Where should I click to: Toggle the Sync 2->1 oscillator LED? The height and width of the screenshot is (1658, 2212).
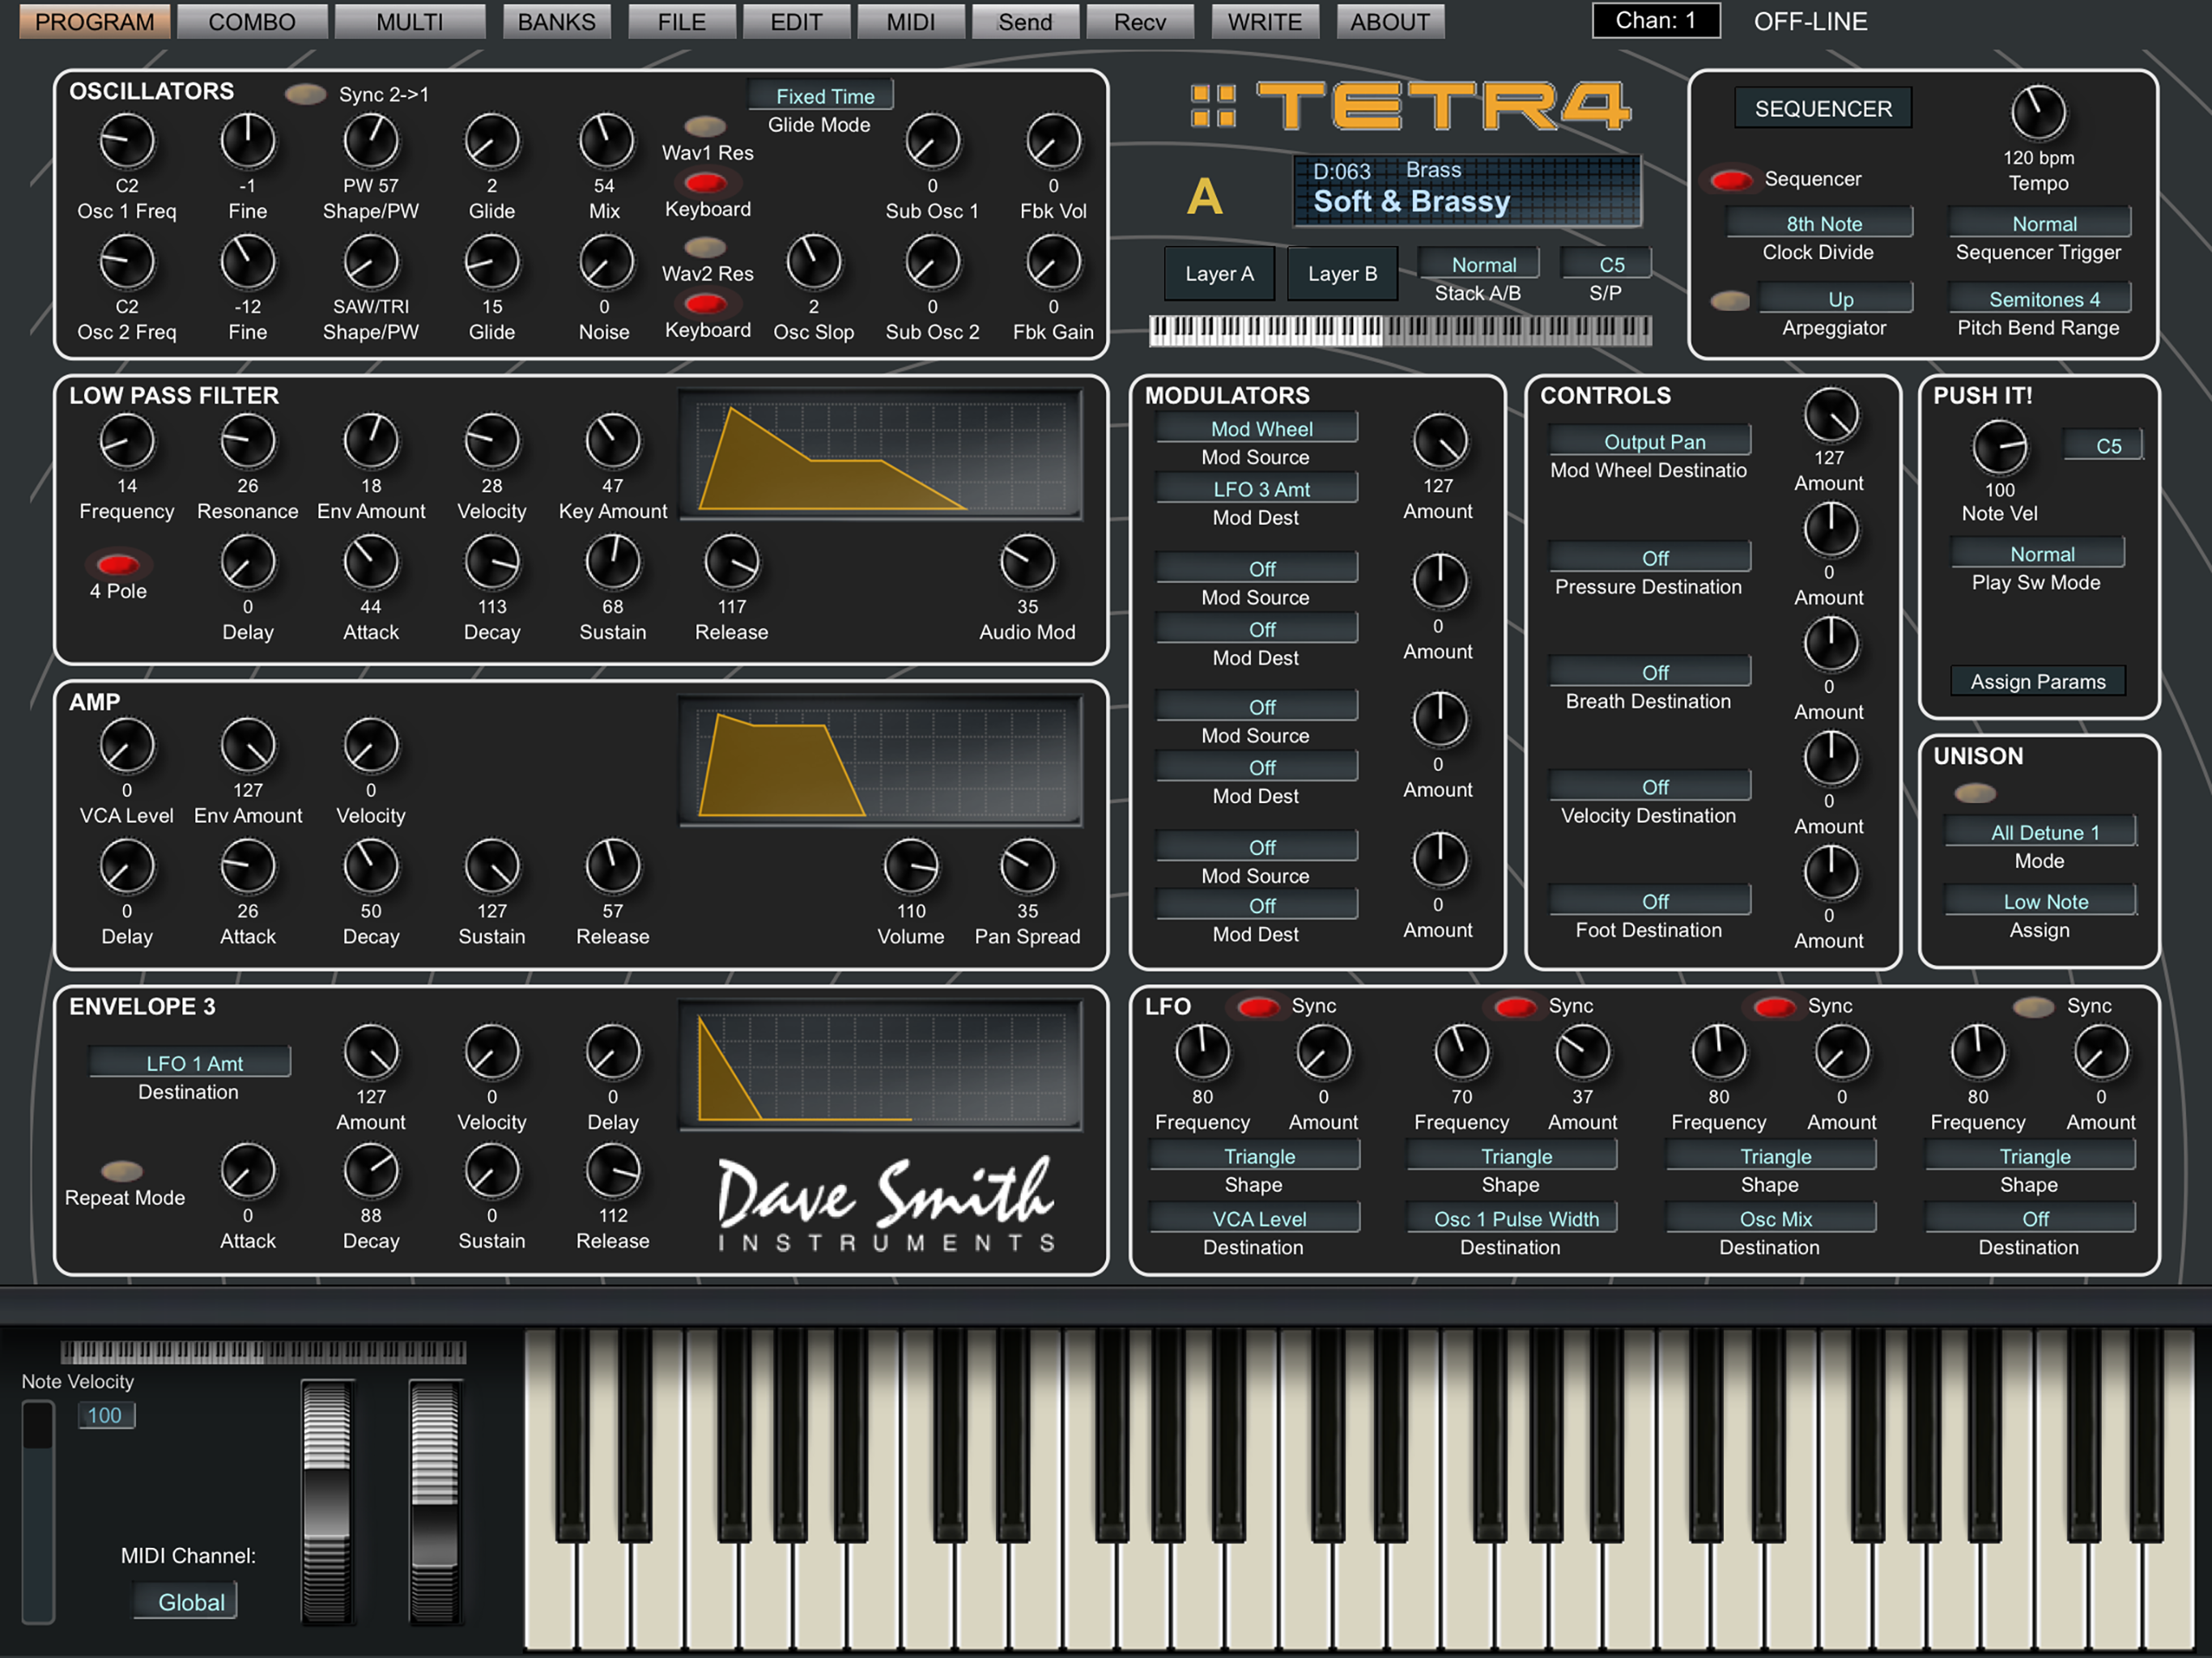pyautogui.click(x=305, y=94)
